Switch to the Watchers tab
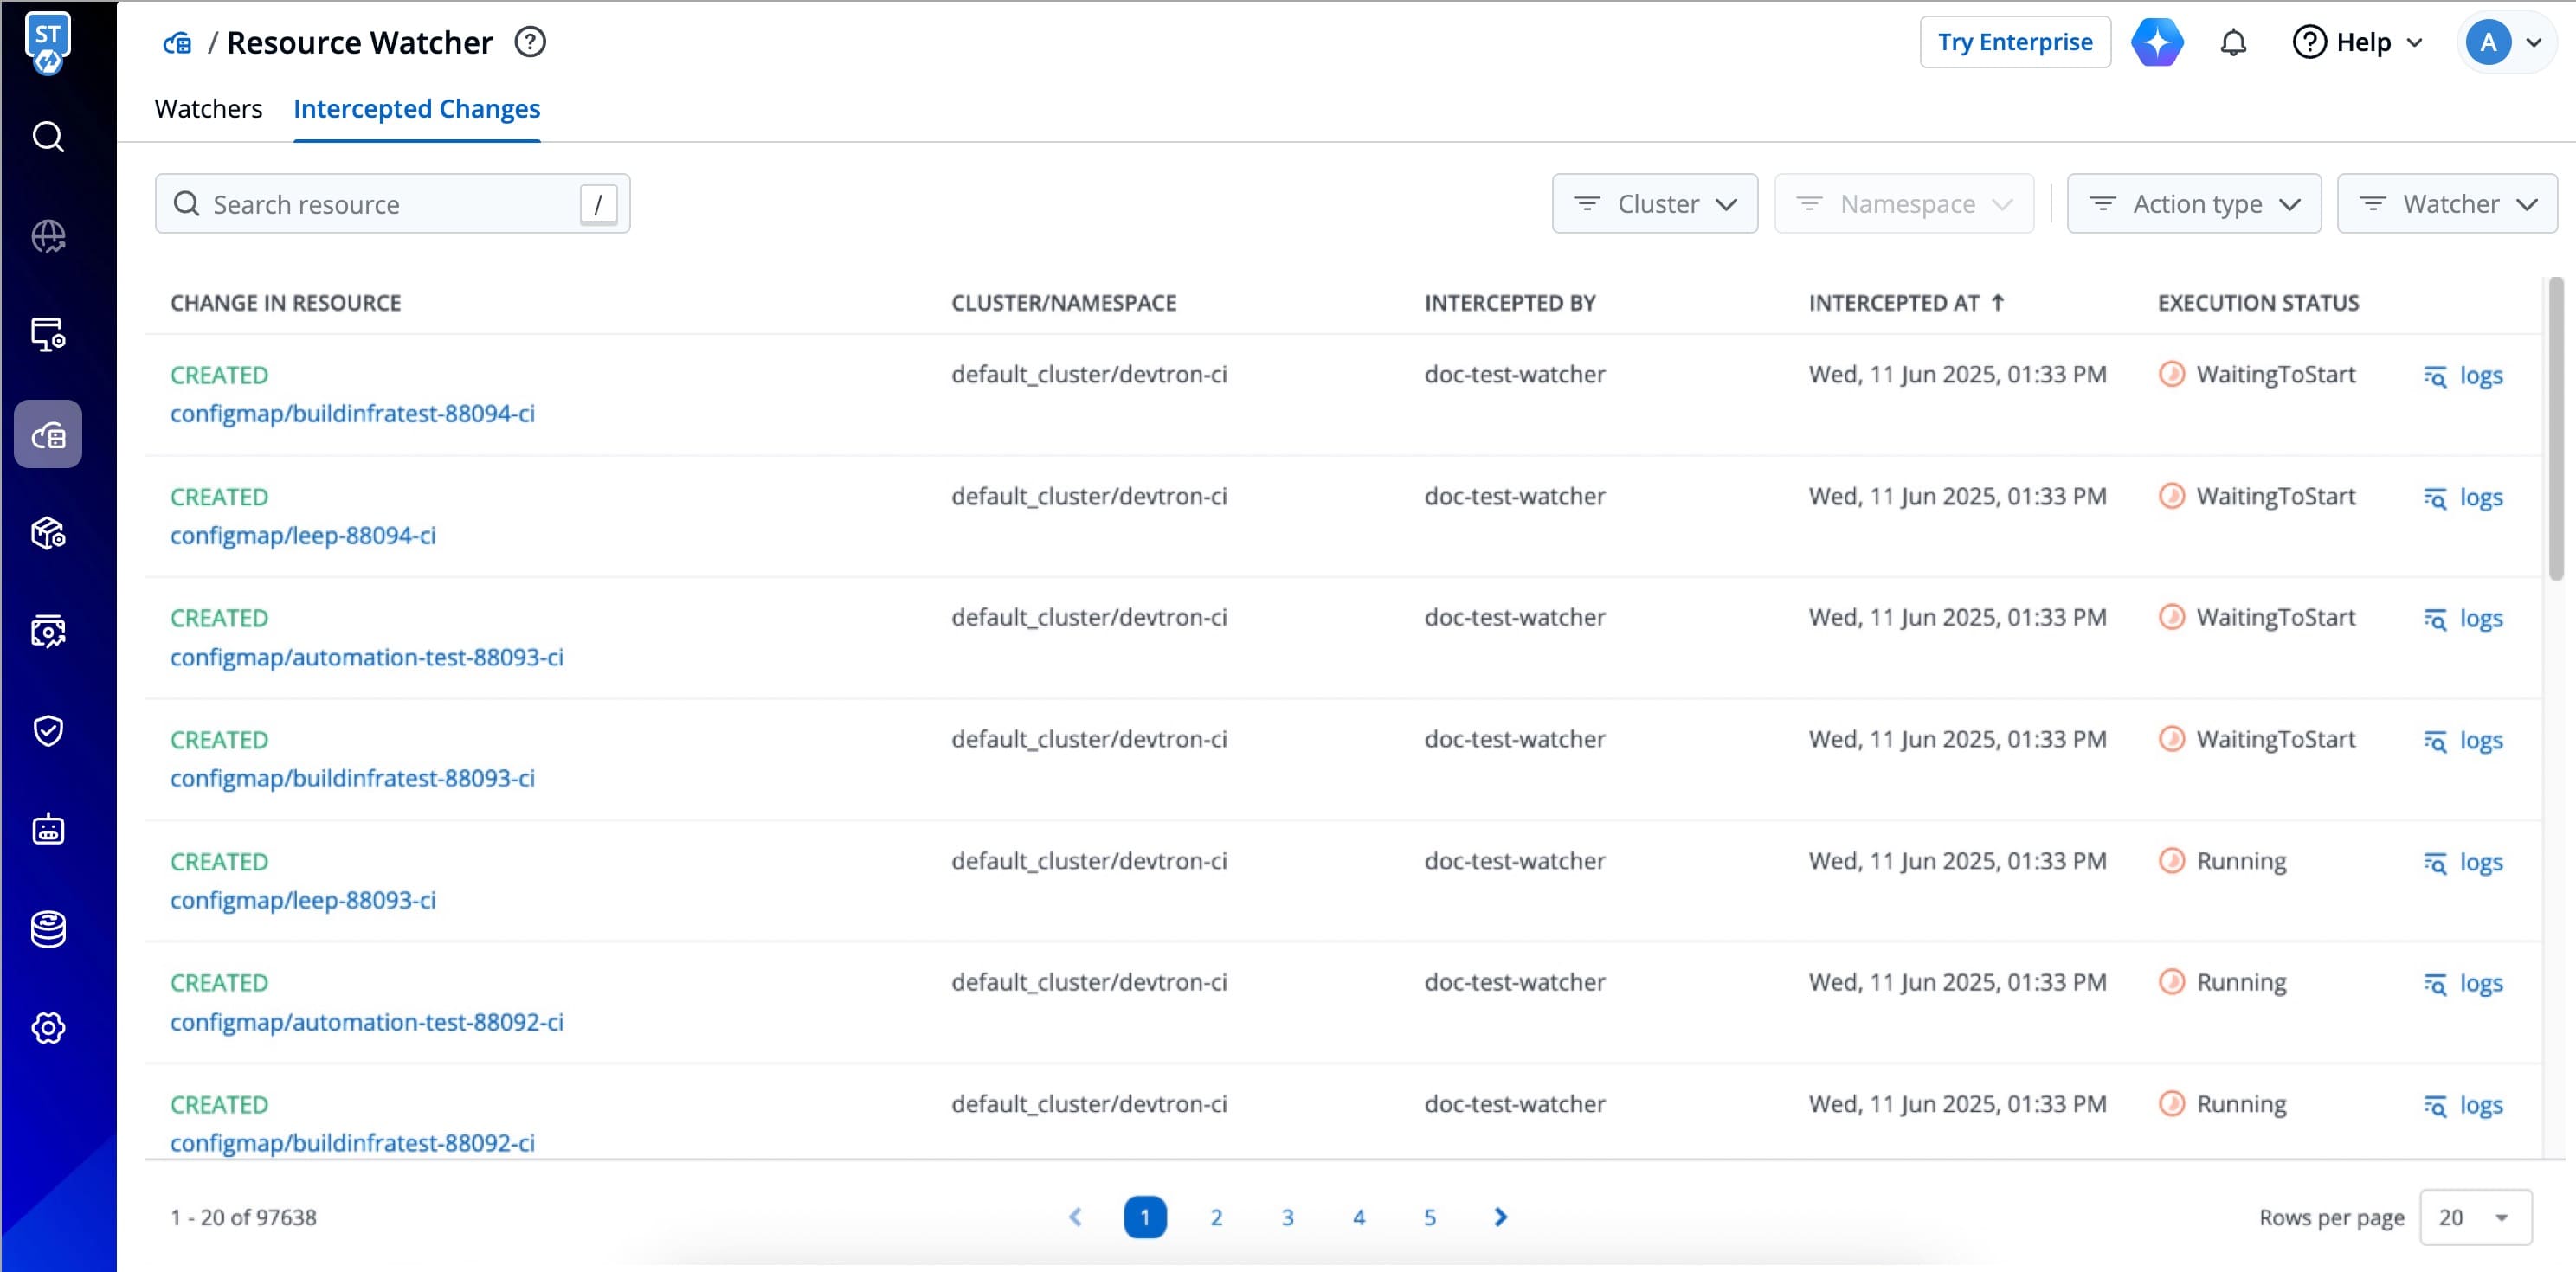The image size is (2576, 1272). pos(208,109)
